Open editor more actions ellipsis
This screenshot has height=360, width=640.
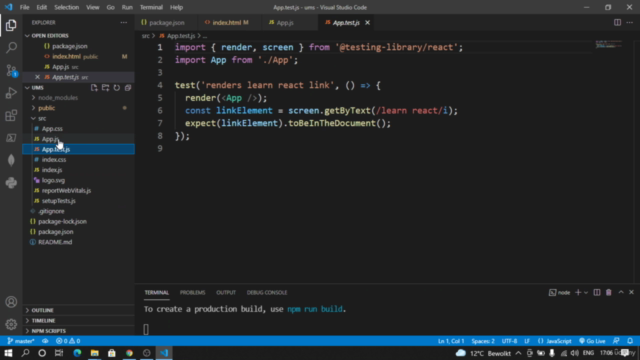point(630,23)
